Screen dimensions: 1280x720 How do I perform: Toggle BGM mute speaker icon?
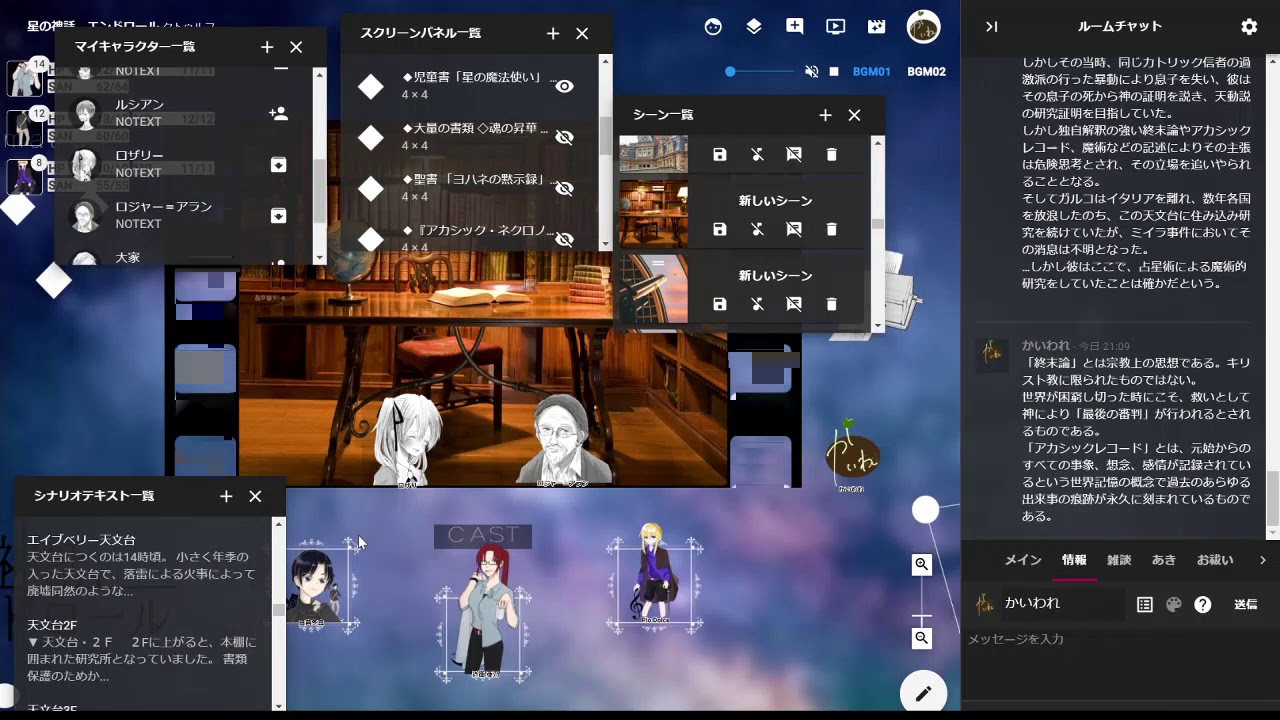812,72
